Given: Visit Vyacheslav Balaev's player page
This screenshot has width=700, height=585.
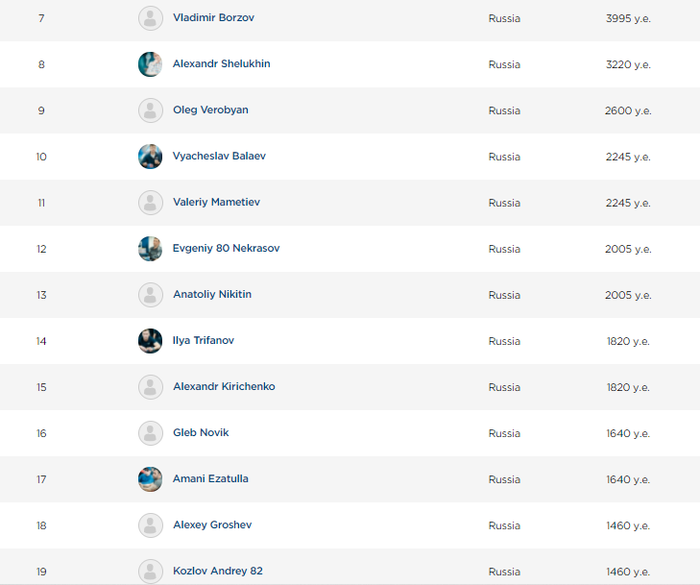Looking at the screenshot, I should click(219, 156).
